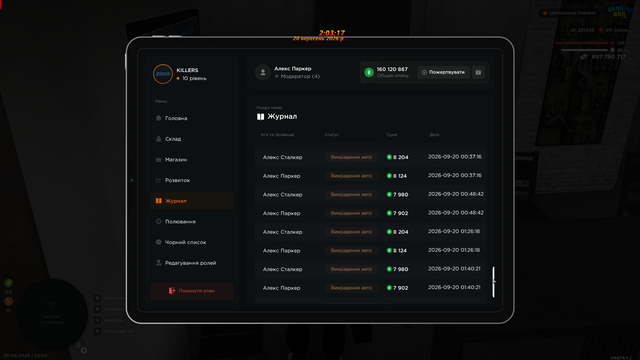Click the date 2026-09-20 00:48:42 in Паркер row

point(456,213)
